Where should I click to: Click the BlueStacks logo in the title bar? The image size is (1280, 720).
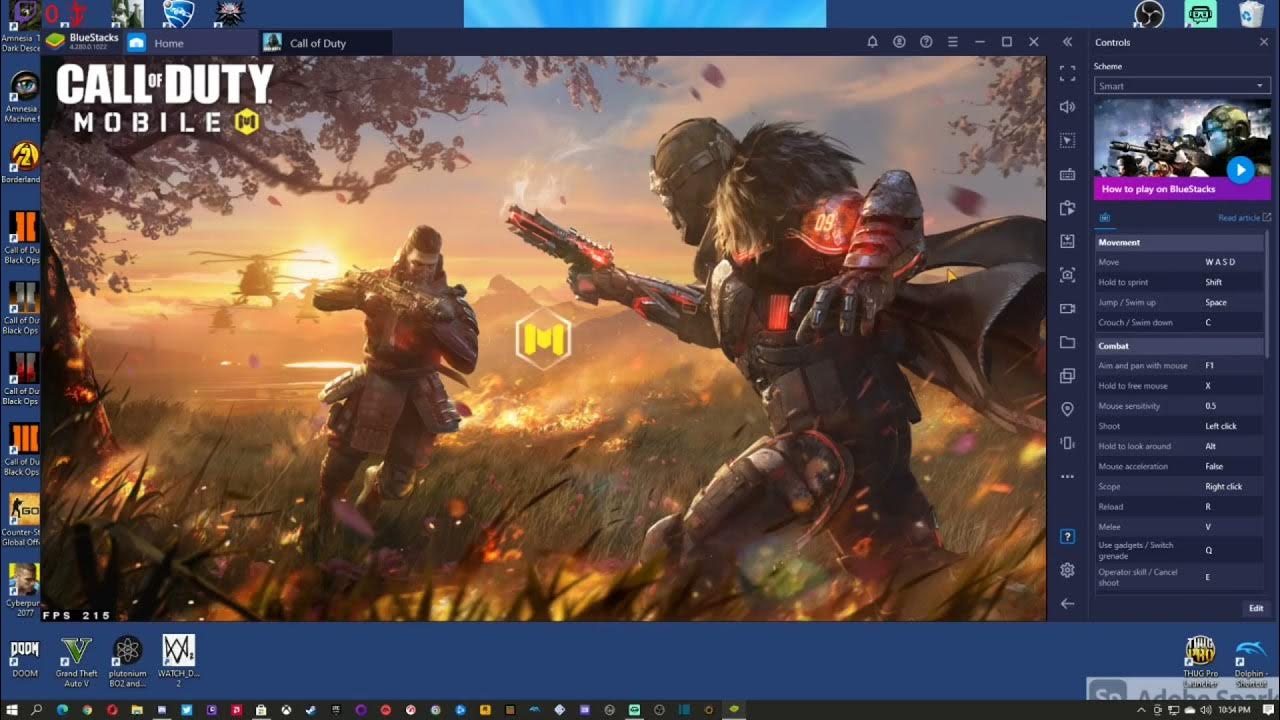coord(56,41)
